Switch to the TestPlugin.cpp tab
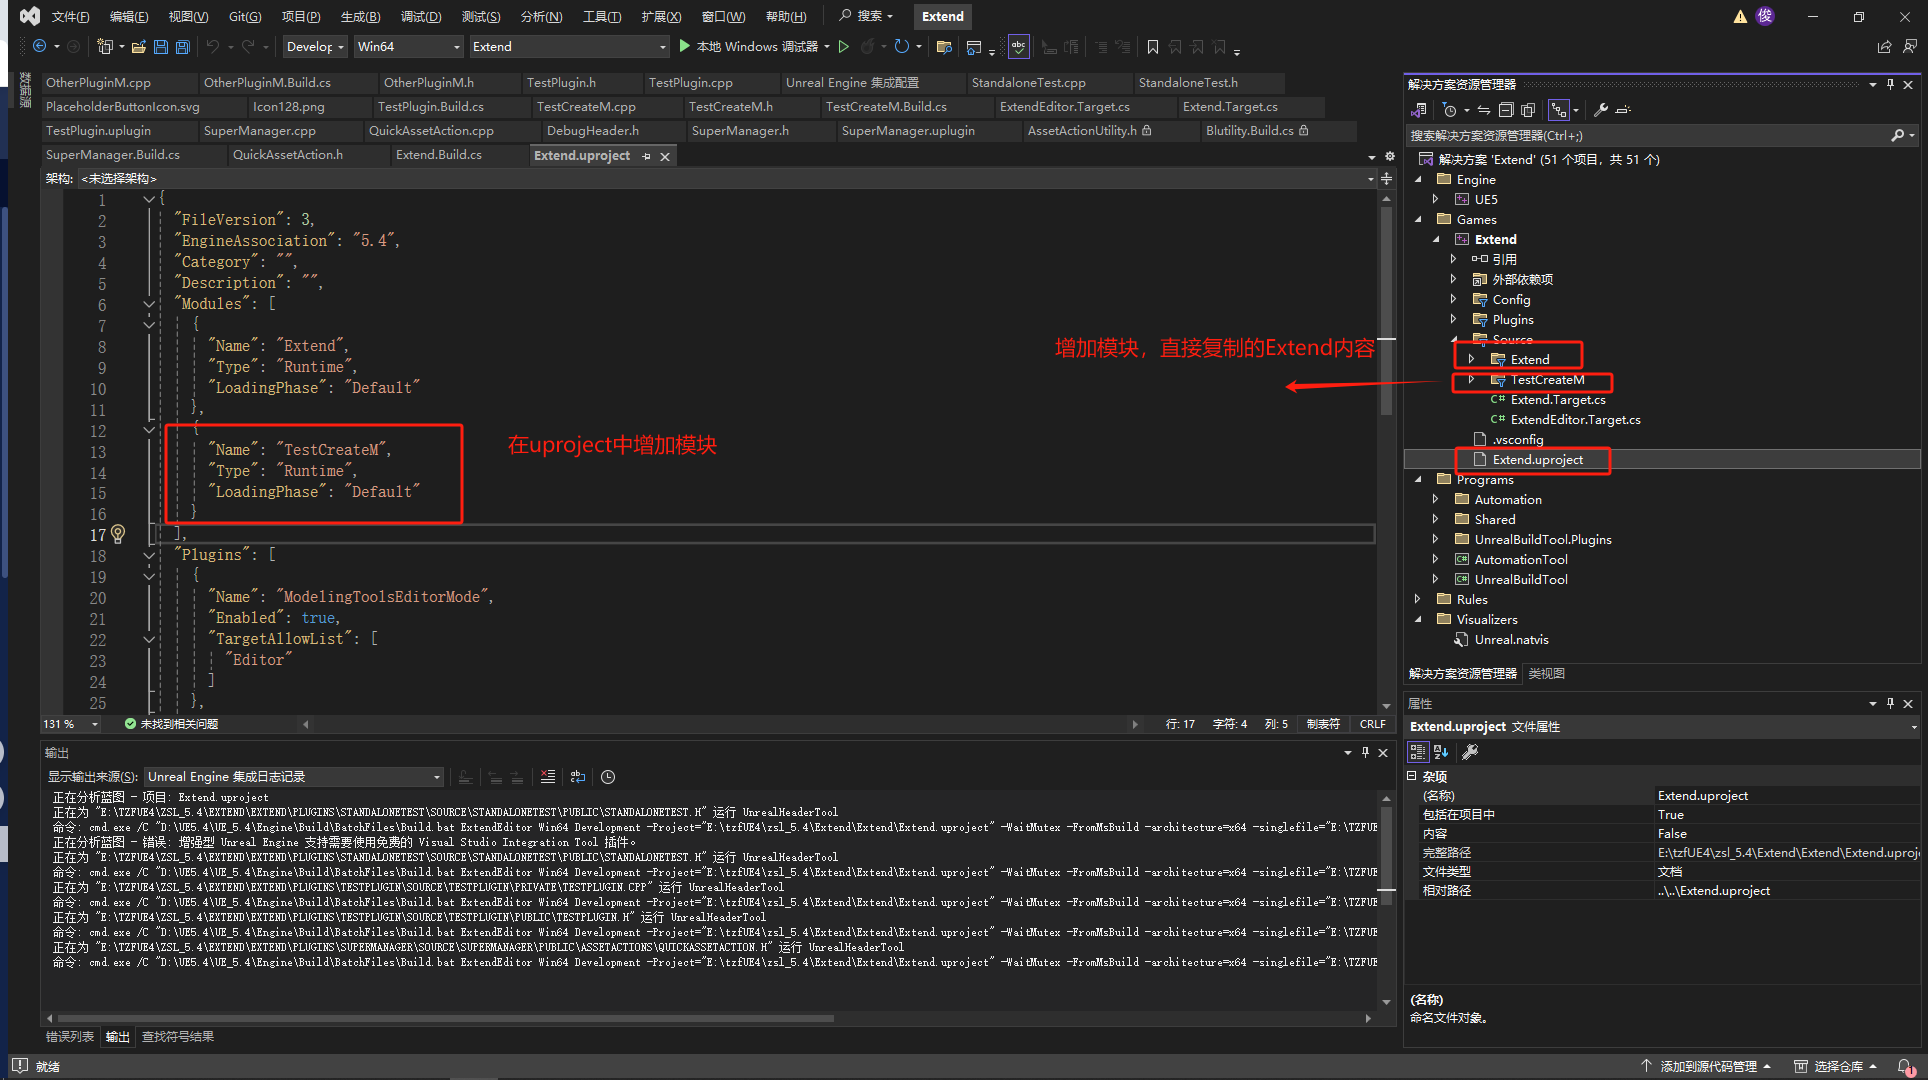The image size is (1928, 1080). pyautogui.click(x=690, y=83)
